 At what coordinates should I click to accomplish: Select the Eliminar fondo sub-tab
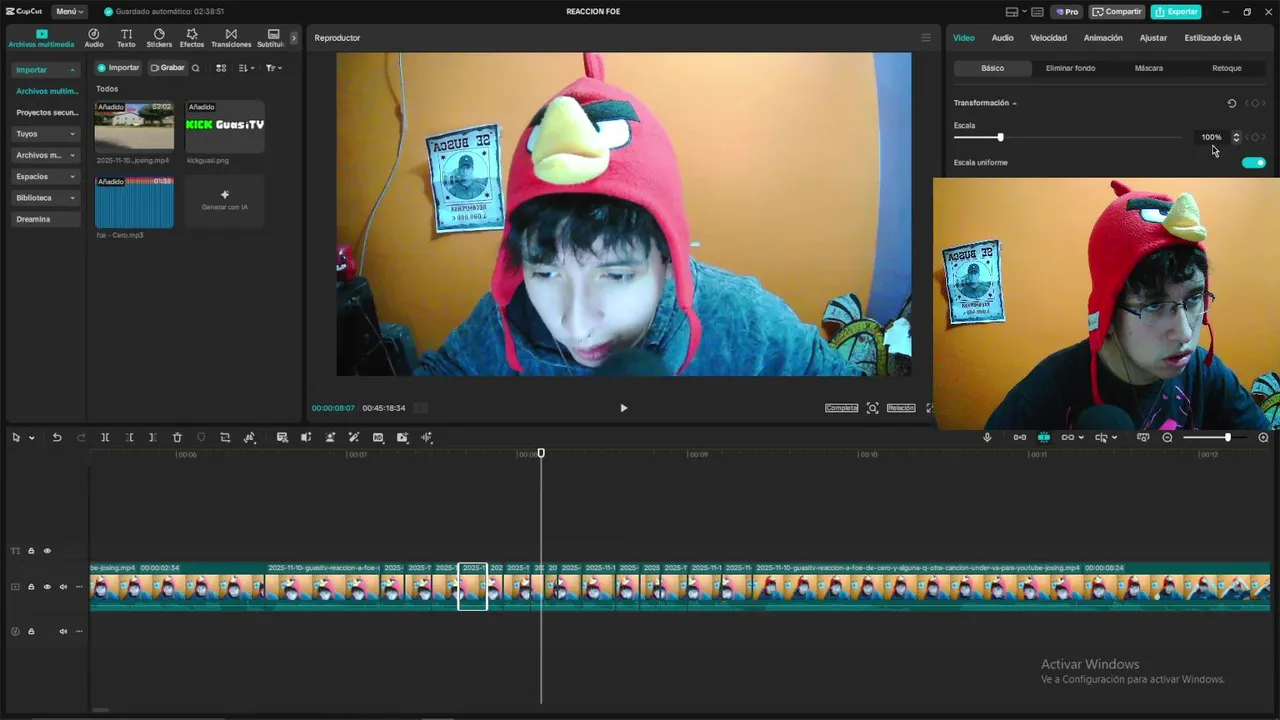coord(1070,68)
